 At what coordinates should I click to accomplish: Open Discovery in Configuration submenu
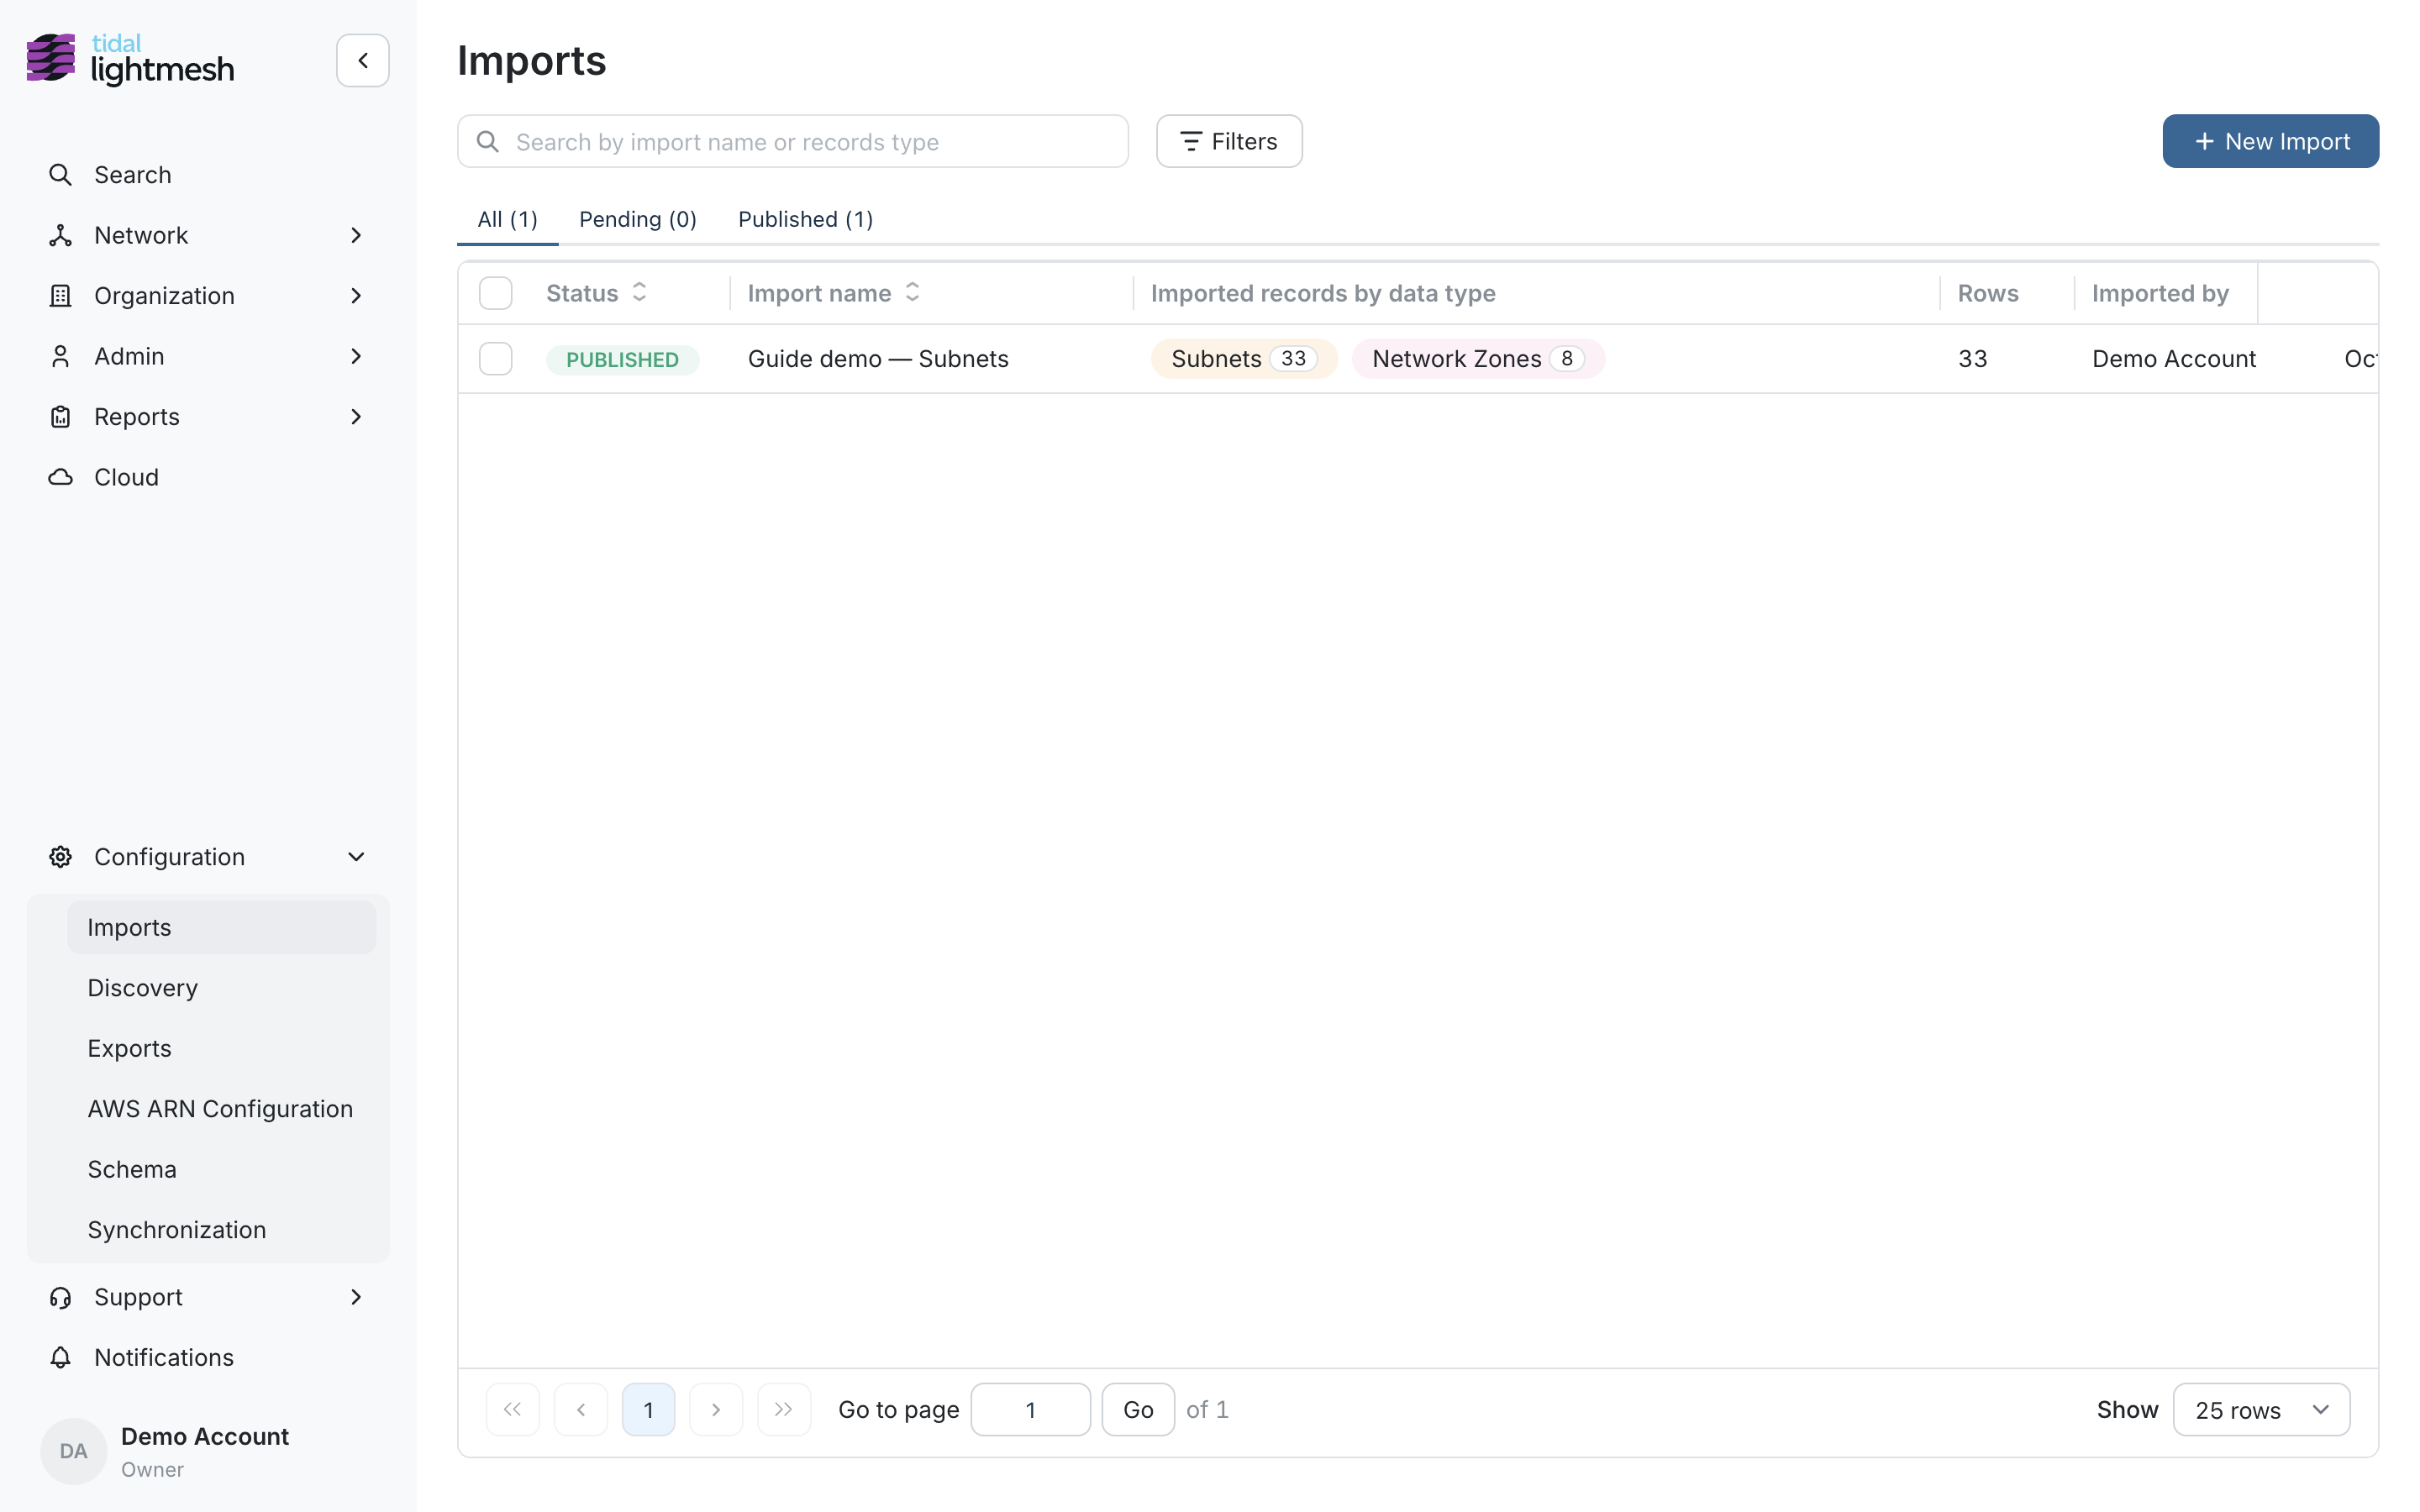click(222, 988)
